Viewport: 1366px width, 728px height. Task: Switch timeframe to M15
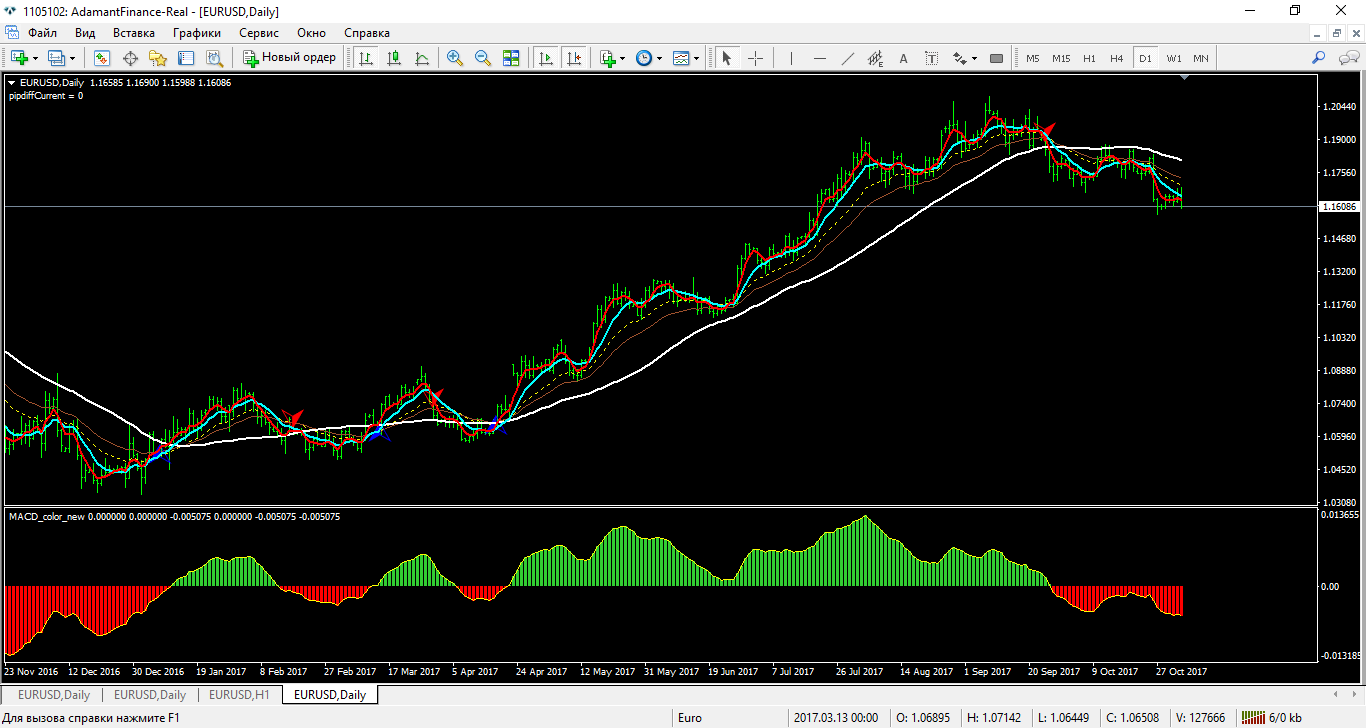click(x=1061, y=58)
